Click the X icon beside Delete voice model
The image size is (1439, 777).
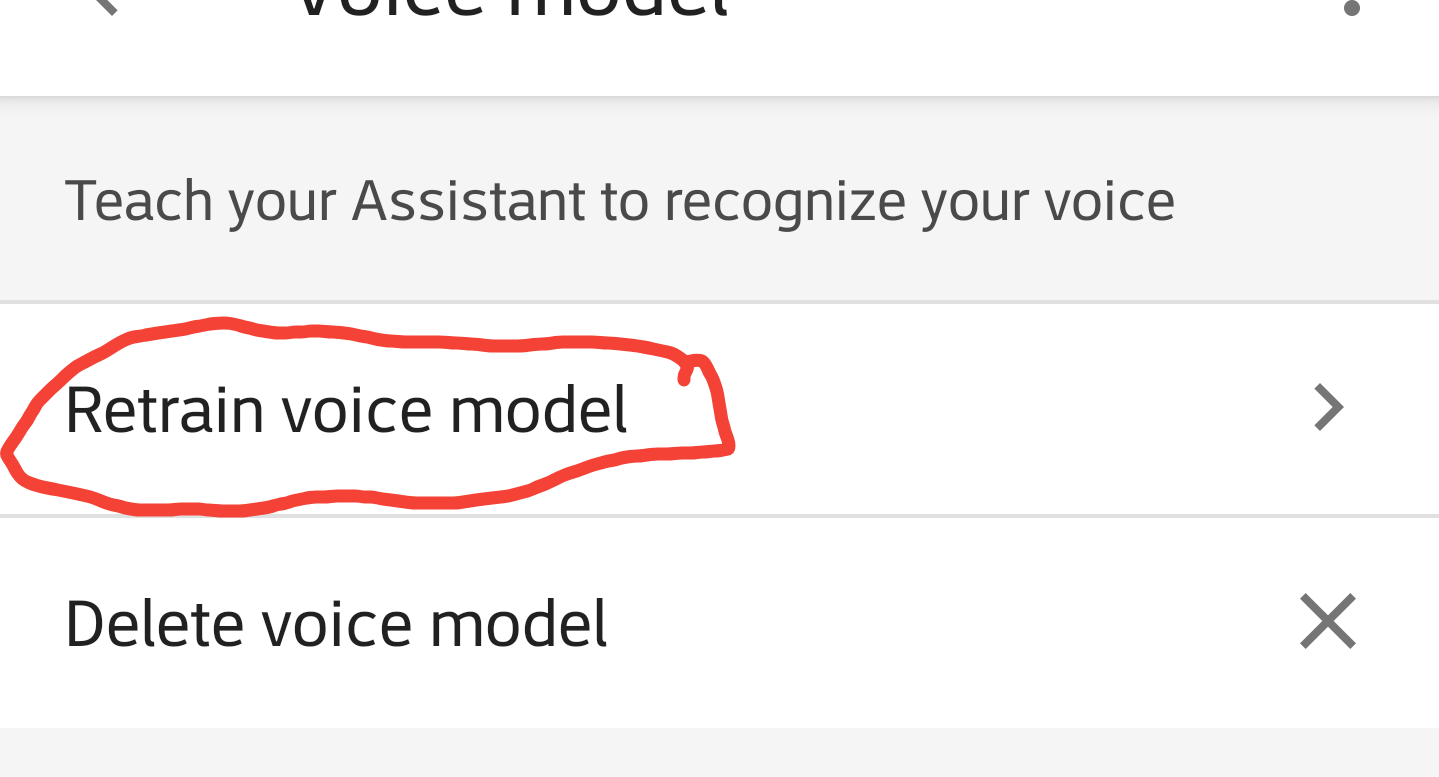pos(1327,621)
